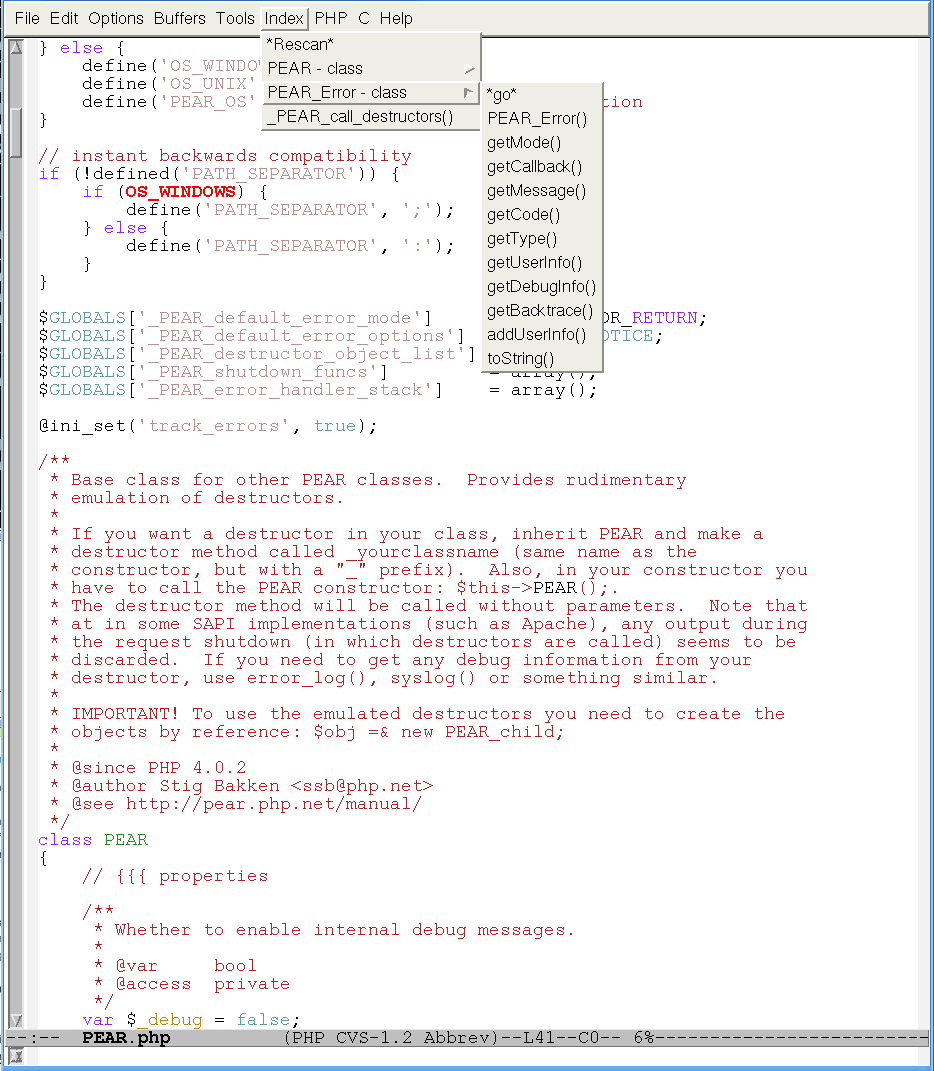The width and height of the screenshot is (934, 1071).
Task: Open the C menu
Action: tap(364, 18)
